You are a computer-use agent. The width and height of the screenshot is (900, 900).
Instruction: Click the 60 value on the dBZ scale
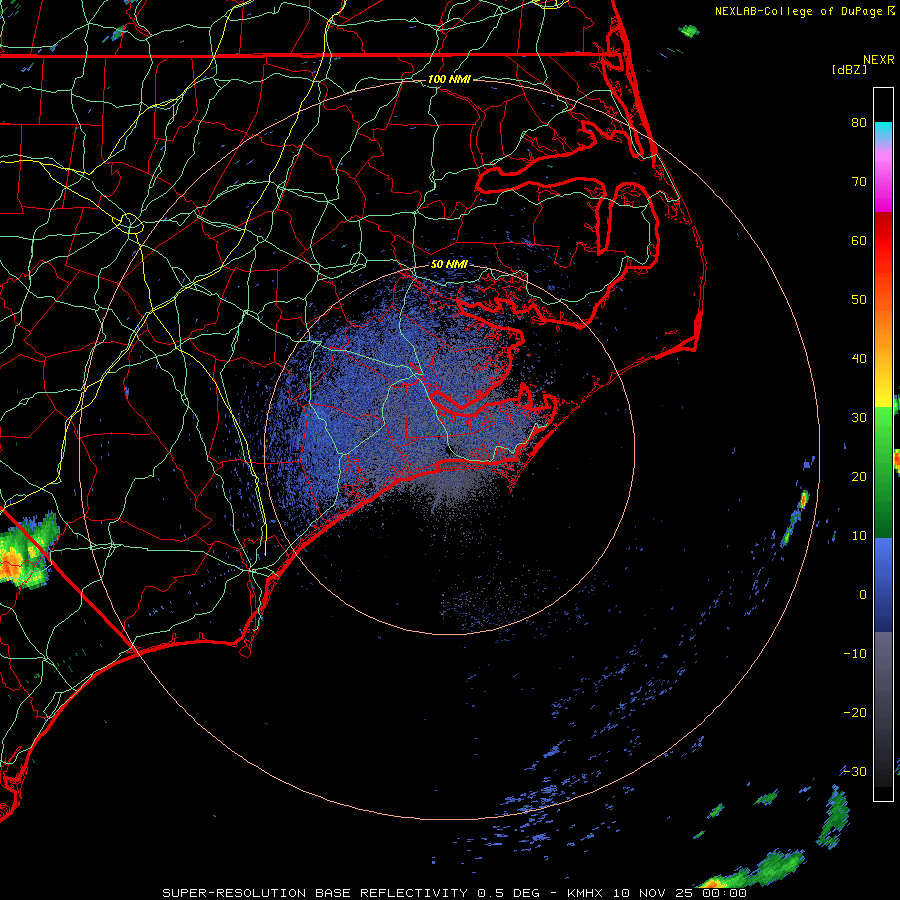point(859,240)
